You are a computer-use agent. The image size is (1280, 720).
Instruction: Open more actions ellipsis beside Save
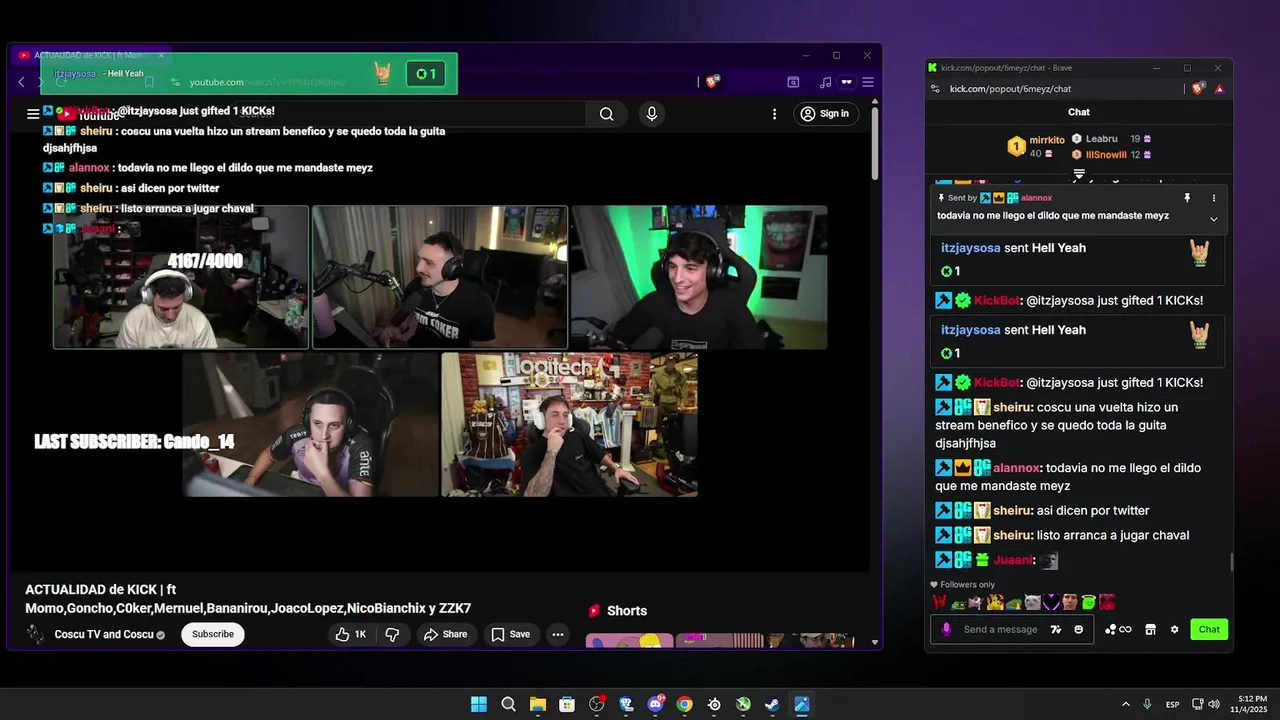coord(558,634)
